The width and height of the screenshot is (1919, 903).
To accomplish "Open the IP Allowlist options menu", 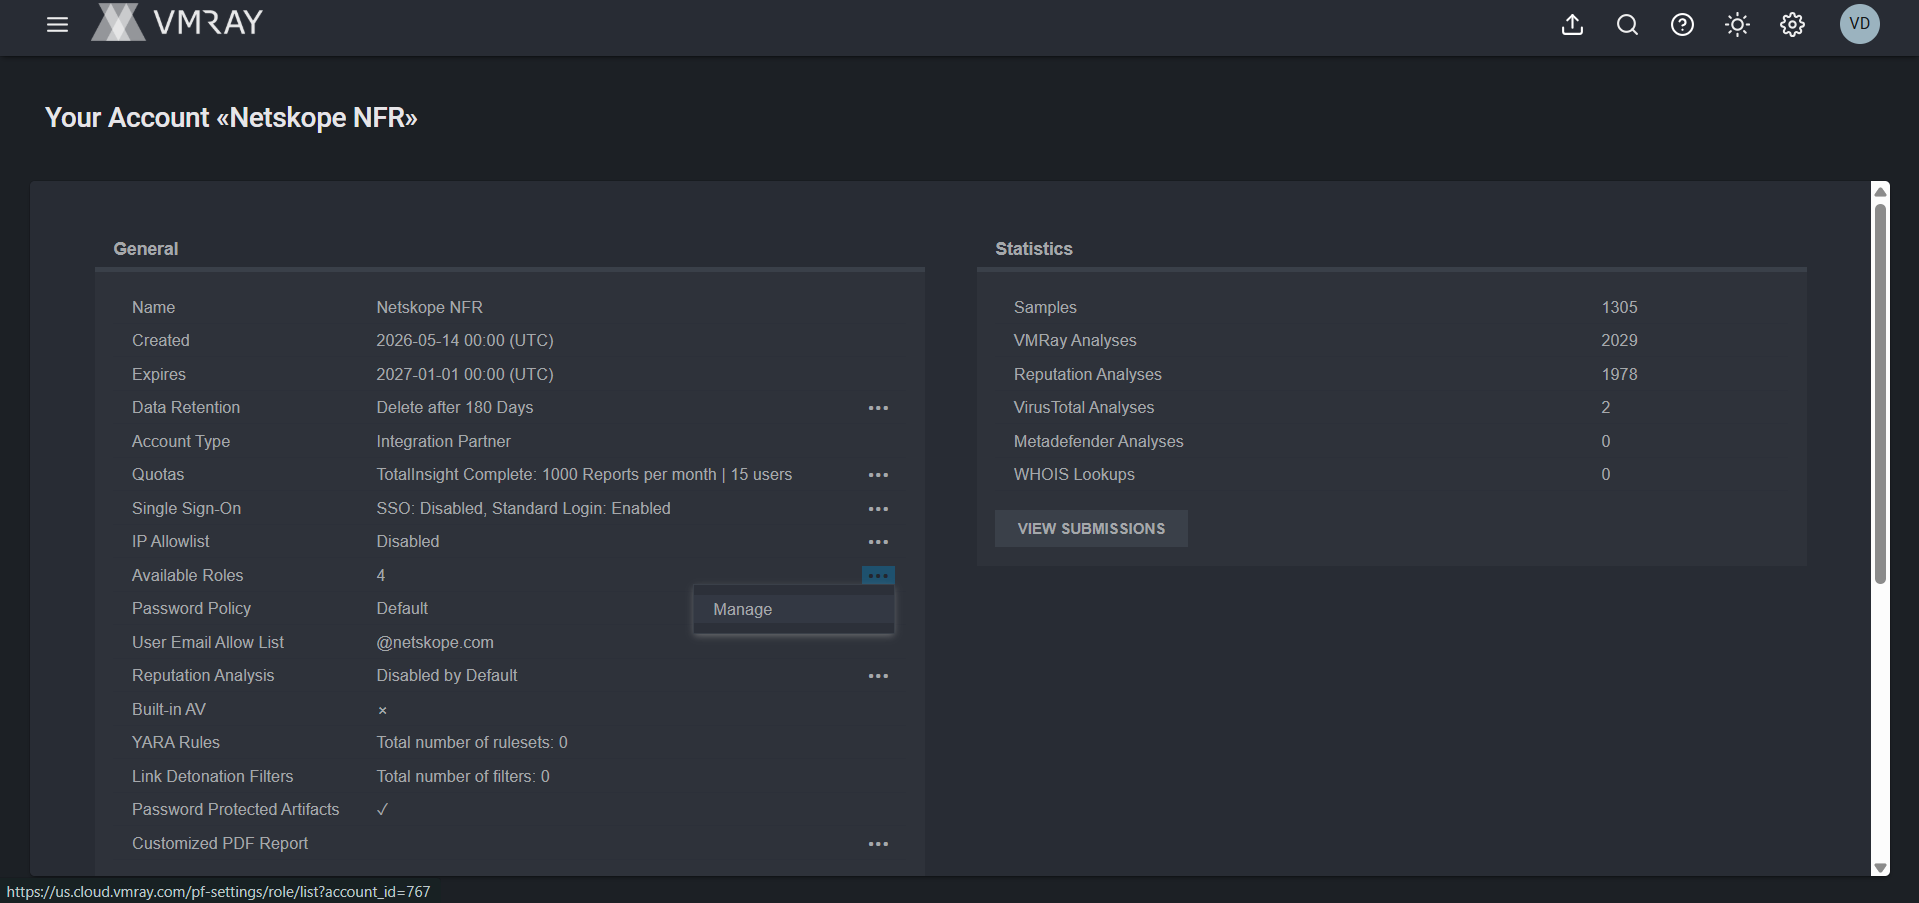I will click(x=878, y=542).
